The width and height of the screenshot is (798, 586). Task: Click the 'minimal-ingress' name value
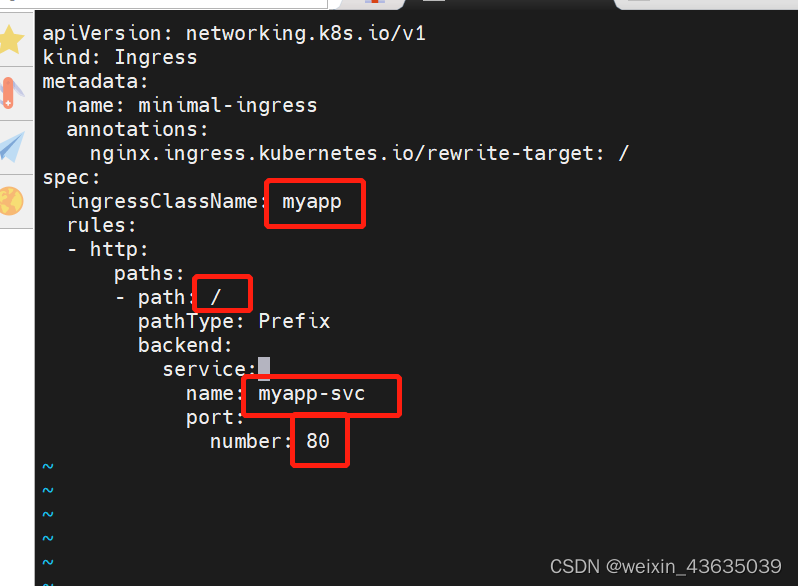coord(227,105)
